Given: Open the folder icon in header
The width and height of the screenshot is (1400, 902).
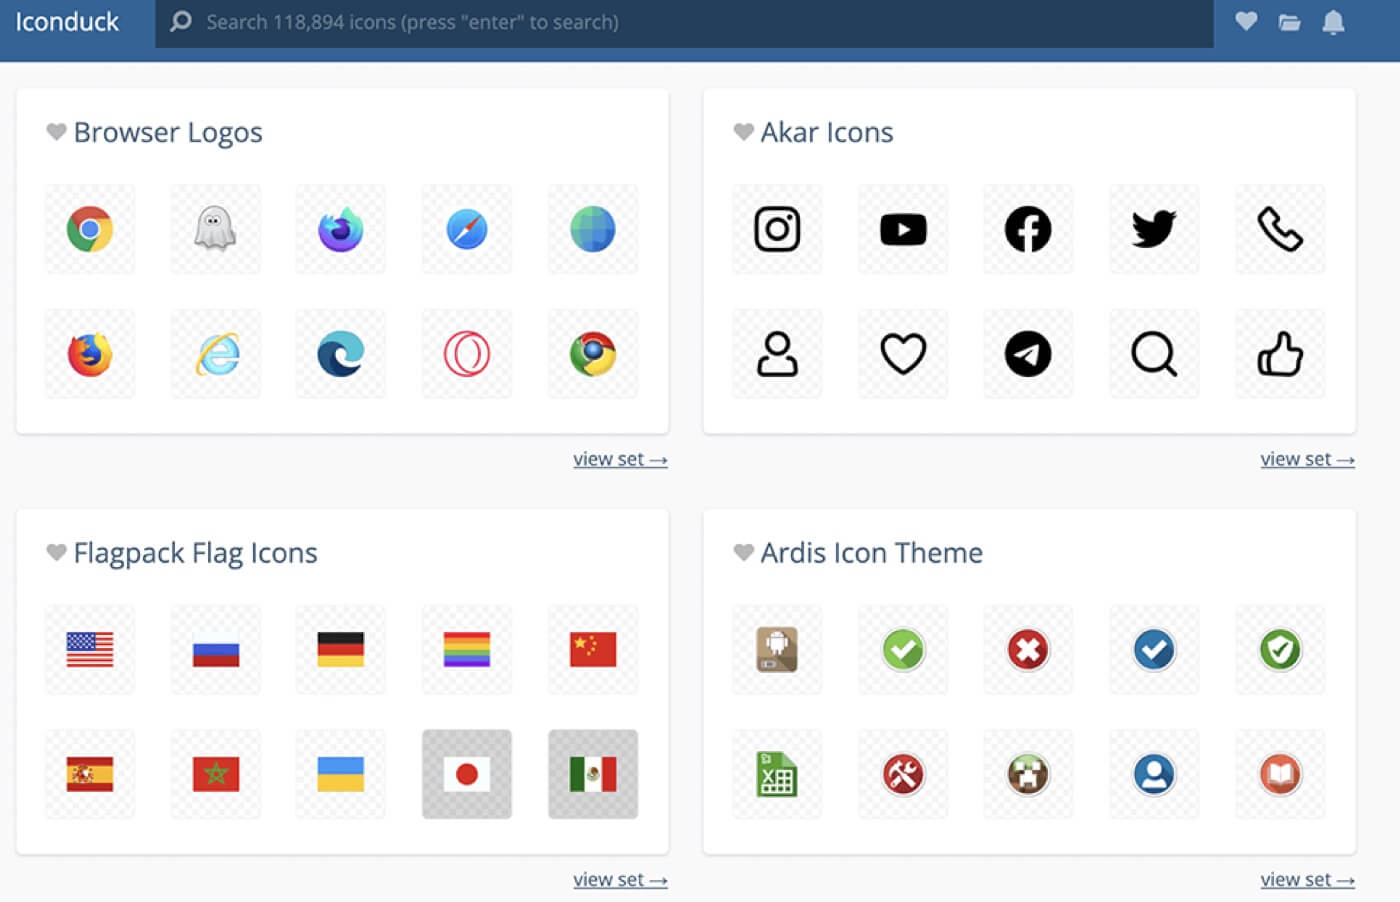Looking at the screenshot, I should [1289, 22].
